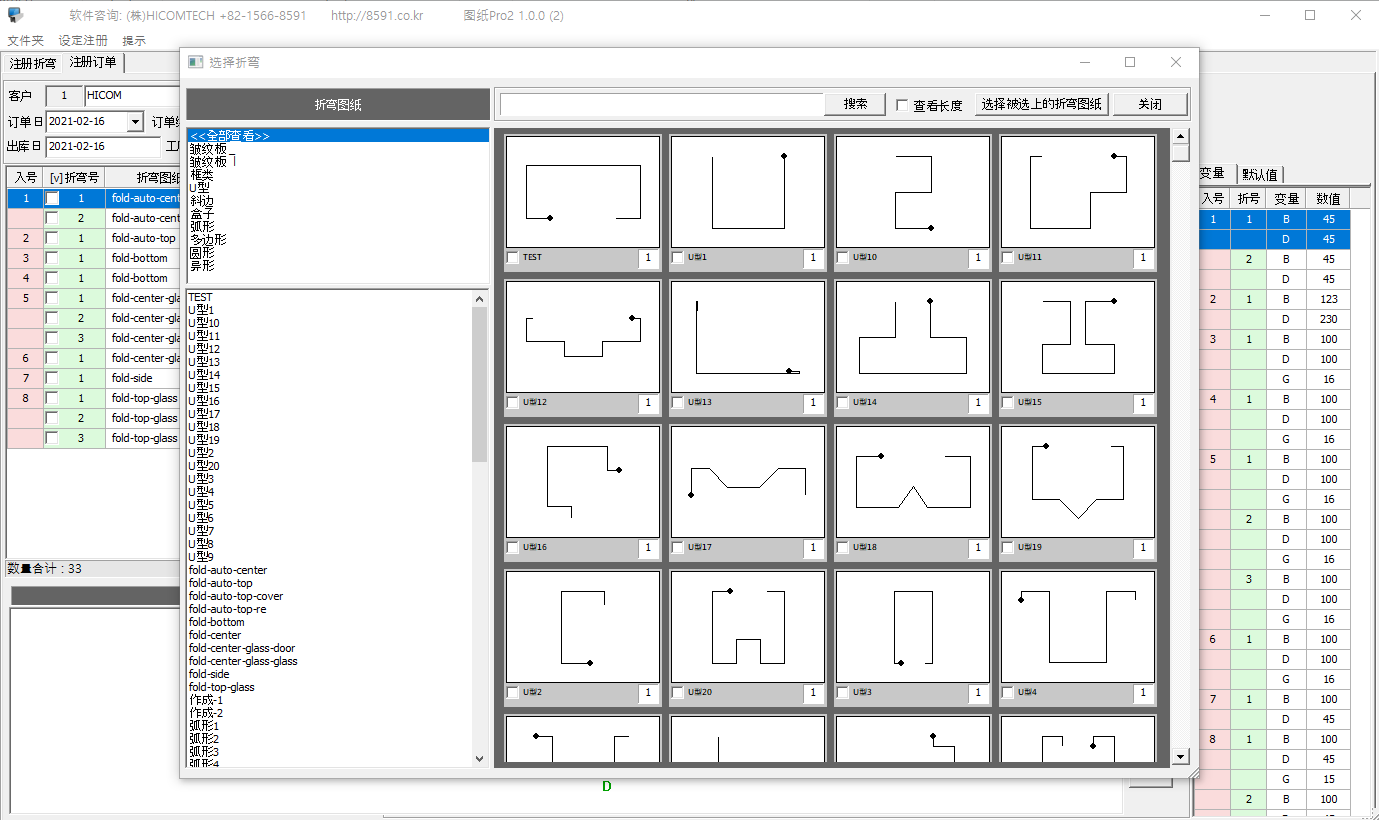Select the U型12 bend profile drawing
This screenshot has width=1379, height=820.
[x=582, y=336]
